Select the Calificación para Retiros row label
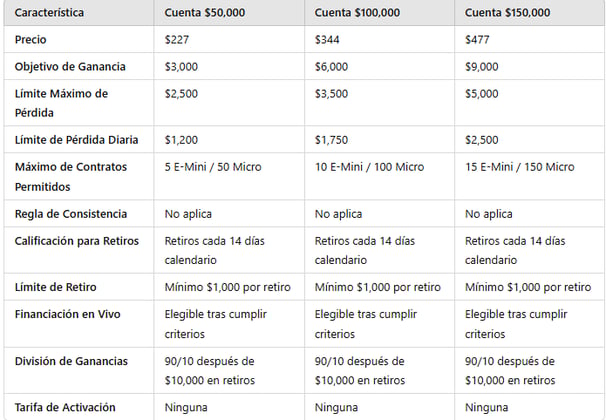This screenshot has height=420, width=606. [77, 241]
